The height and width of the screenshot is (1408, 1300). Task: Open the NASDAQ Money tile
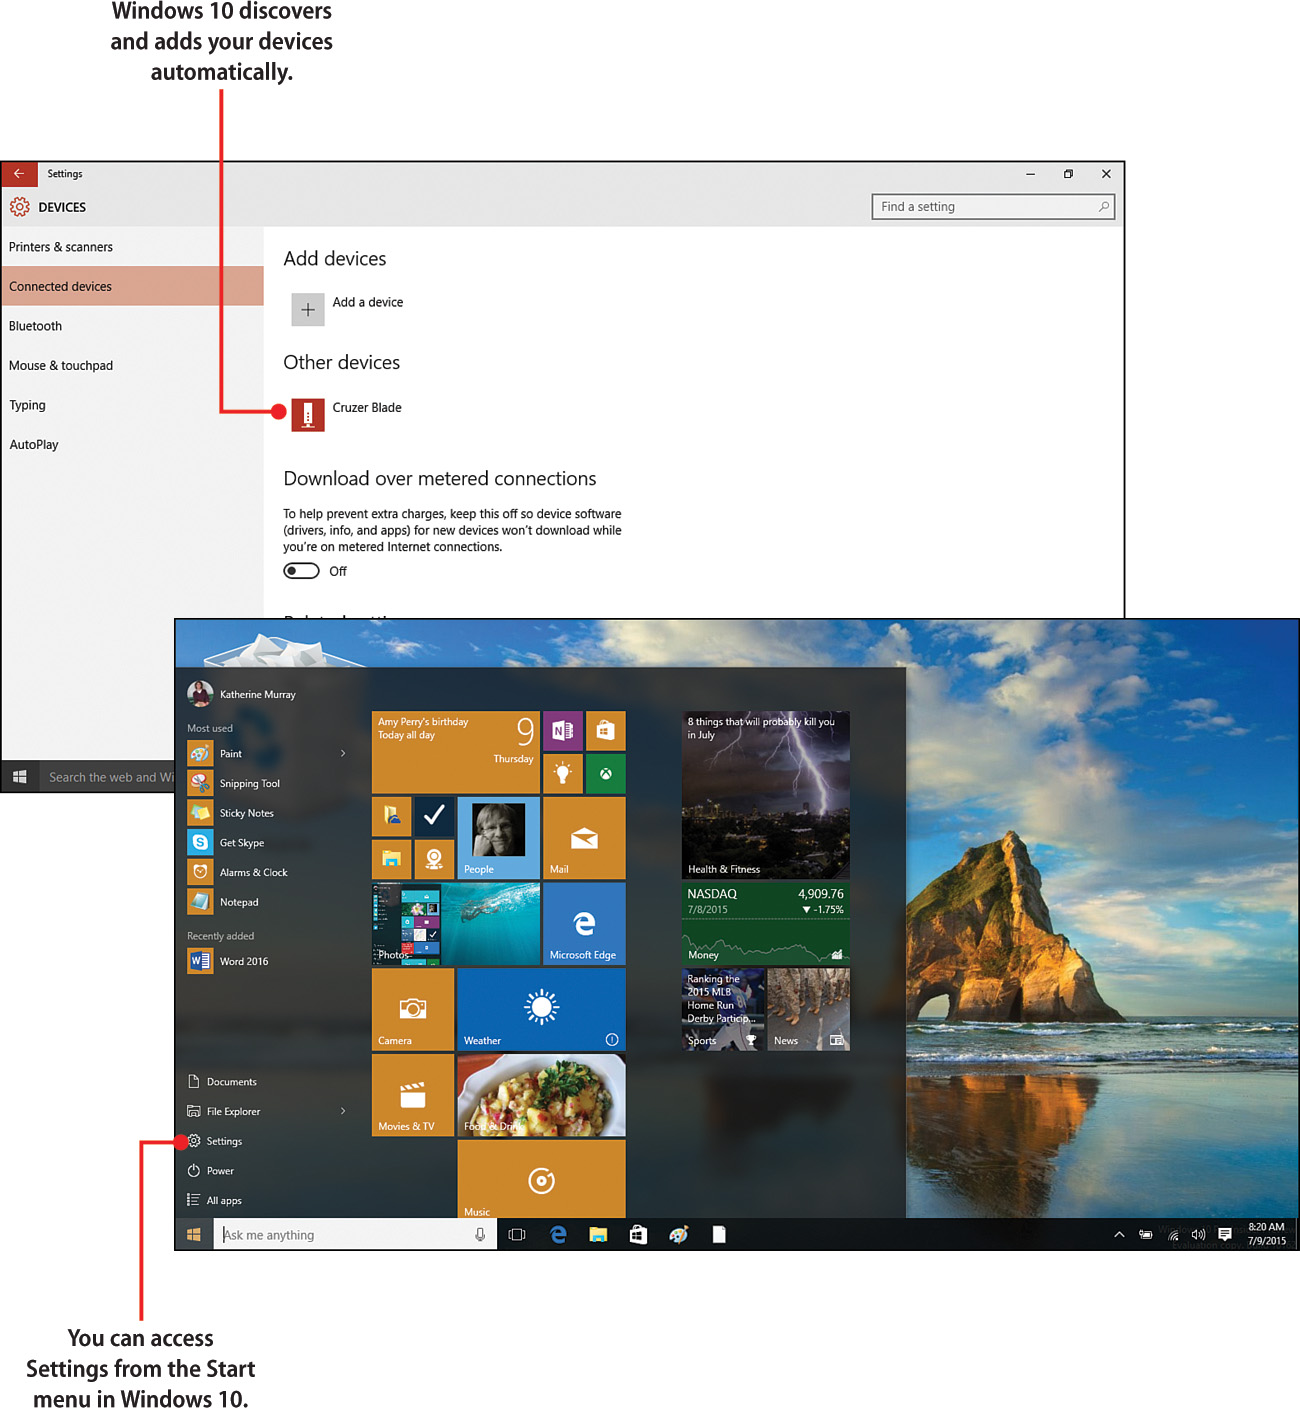766,924
